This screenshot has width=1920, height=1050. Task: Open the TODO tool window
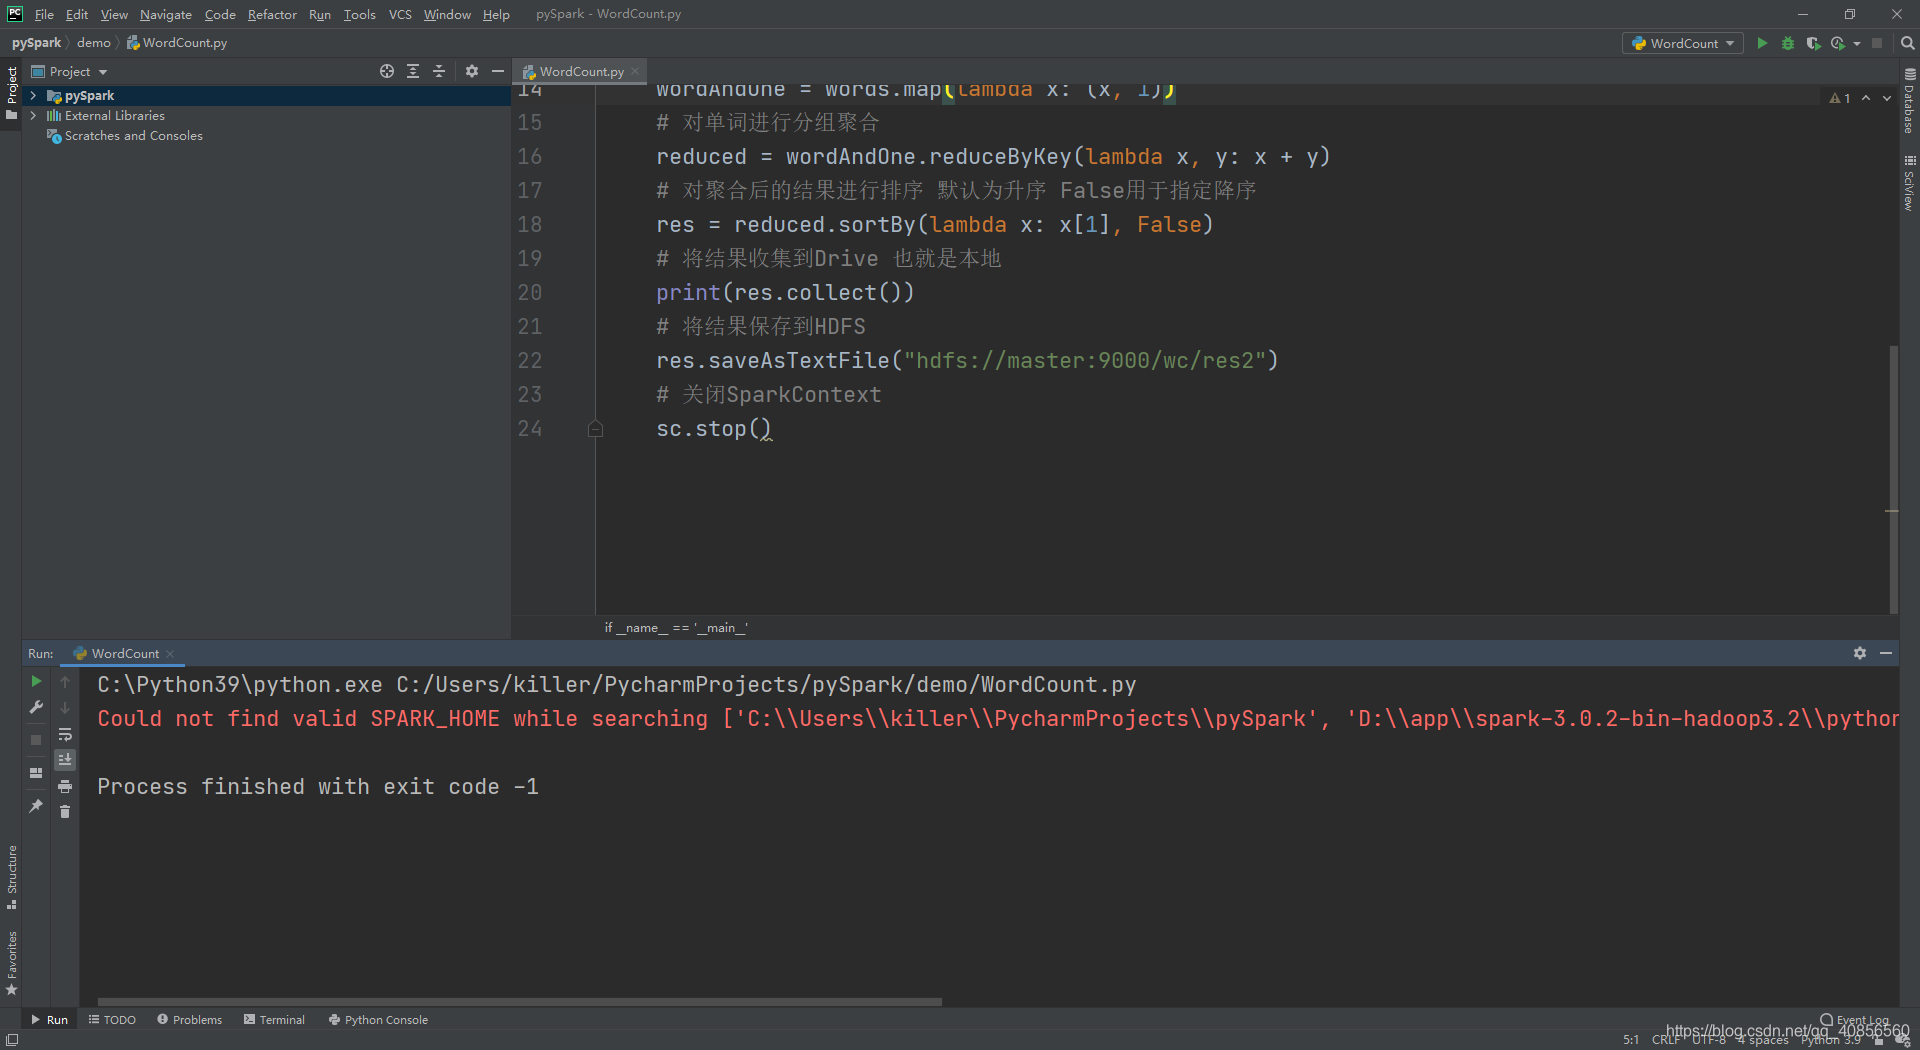pos(112,1020)
